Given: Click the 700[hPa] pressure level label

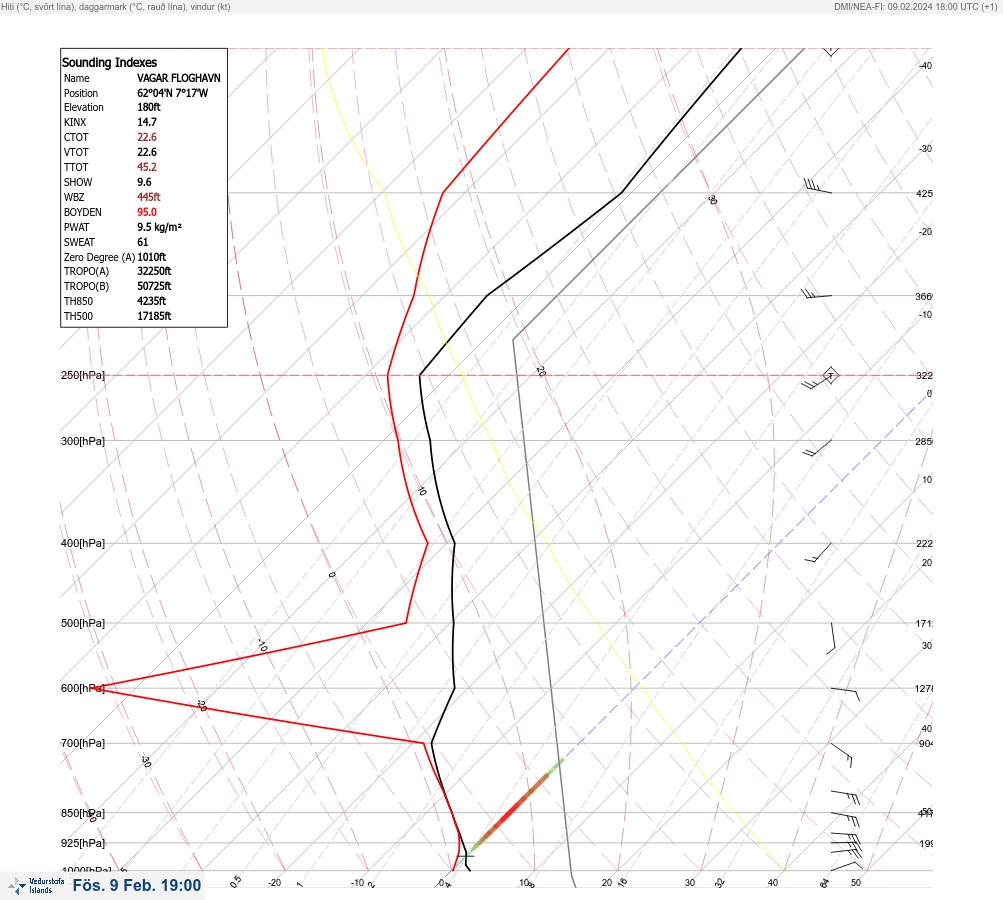Looking at the screenshot, I should [x=83, y=743].
